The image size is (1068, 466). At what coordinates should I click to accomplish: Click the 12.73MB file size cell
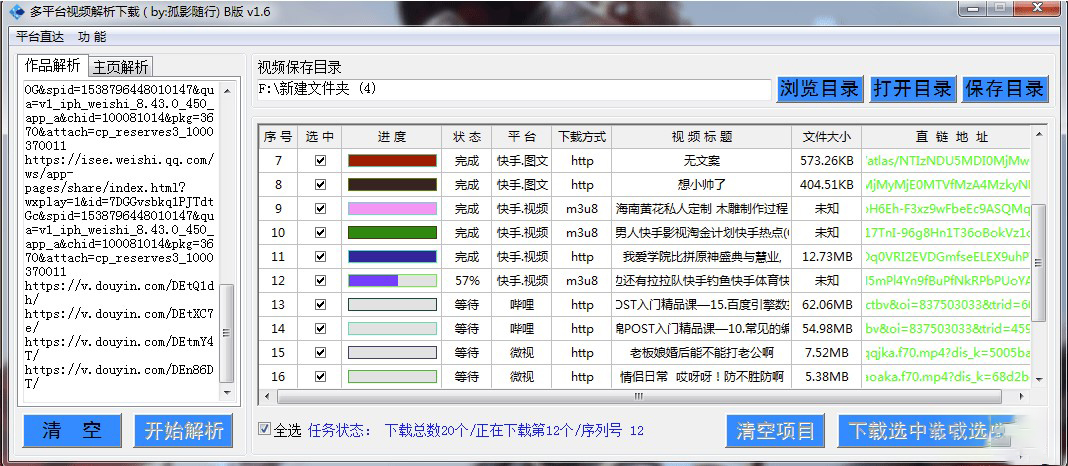click(x=826, y=257)
